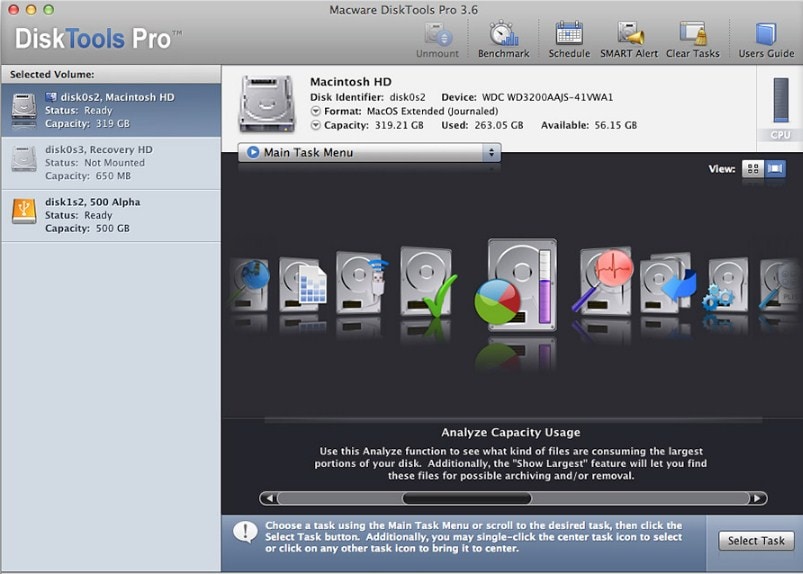
Task: Open the Users Guide book icon
Action: pos(766,39)
